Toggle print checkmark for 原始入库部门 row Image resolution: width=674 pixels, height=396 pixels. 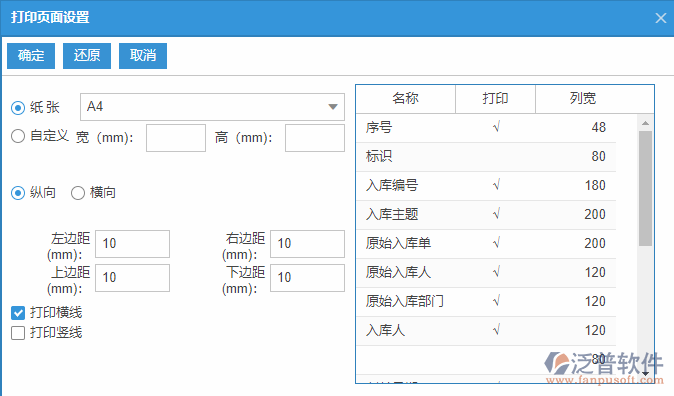(x=496, y=302)
